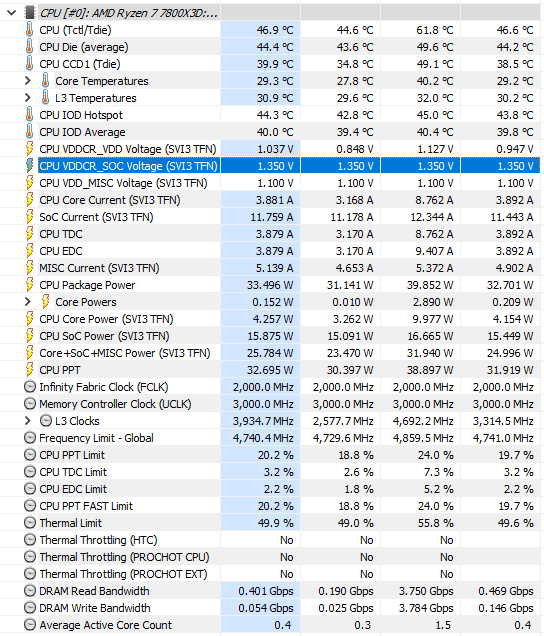Click thermometer icon beside L3 Temperatures
Screen dimensions: 544x636
click(45, 98)
